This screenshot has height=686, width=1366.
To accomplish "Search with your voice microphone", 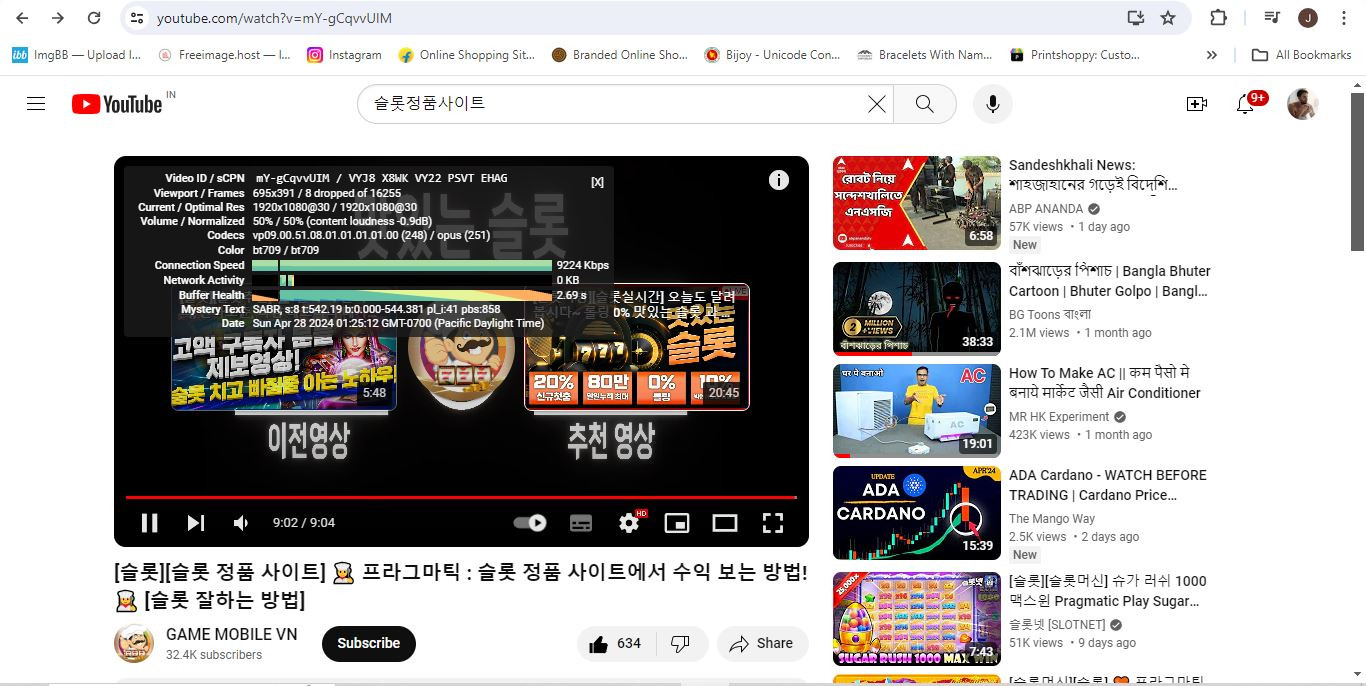I will [x=993, y=104].
